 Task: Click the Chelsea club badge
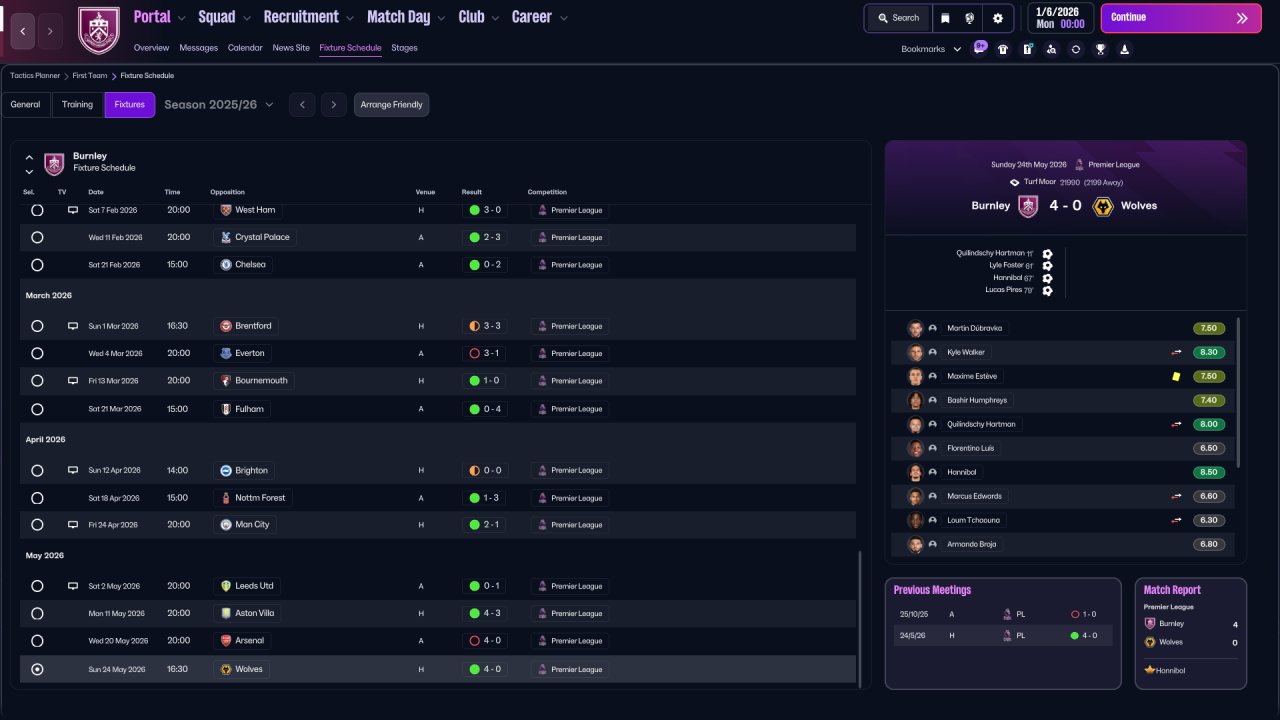point(226,265)
